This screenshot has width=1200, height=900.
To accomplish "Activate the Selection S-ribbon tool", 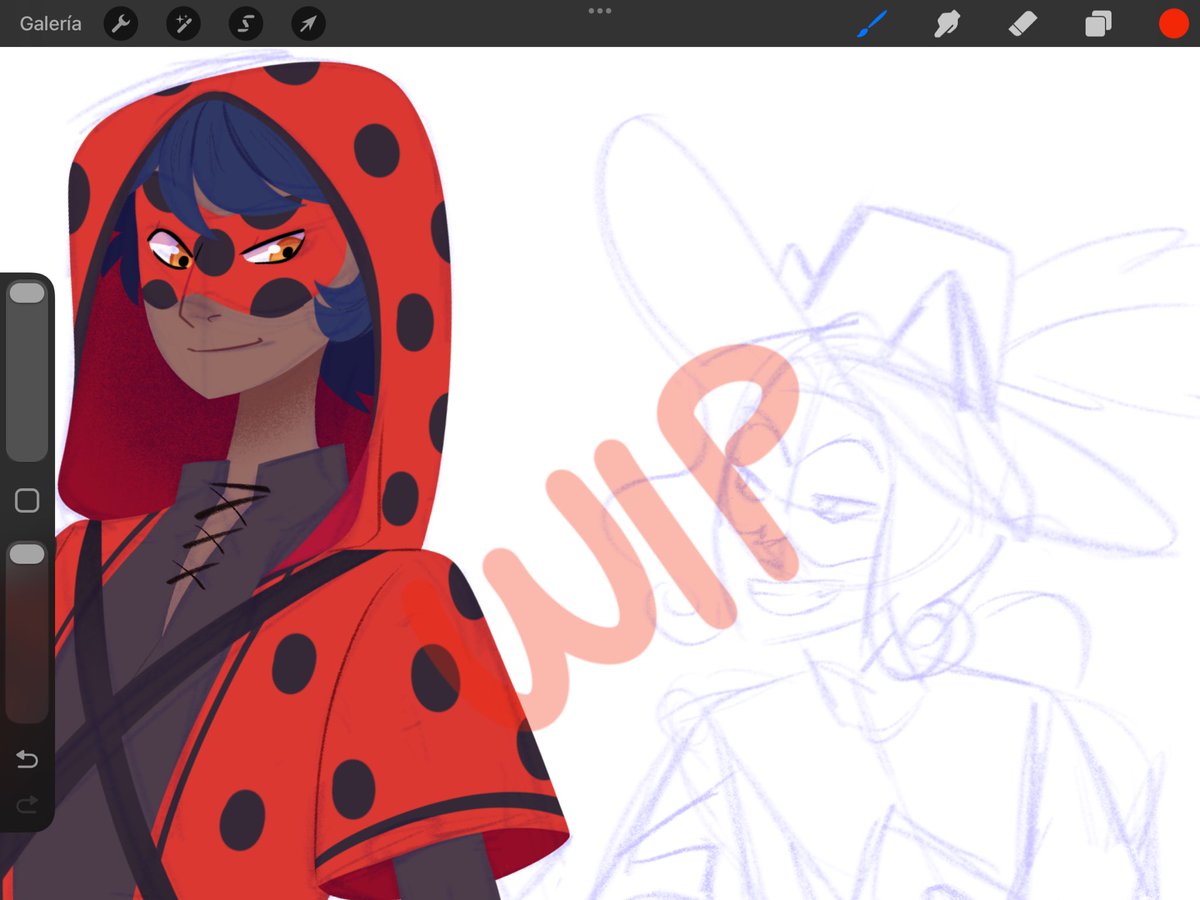I will [246, 24].
